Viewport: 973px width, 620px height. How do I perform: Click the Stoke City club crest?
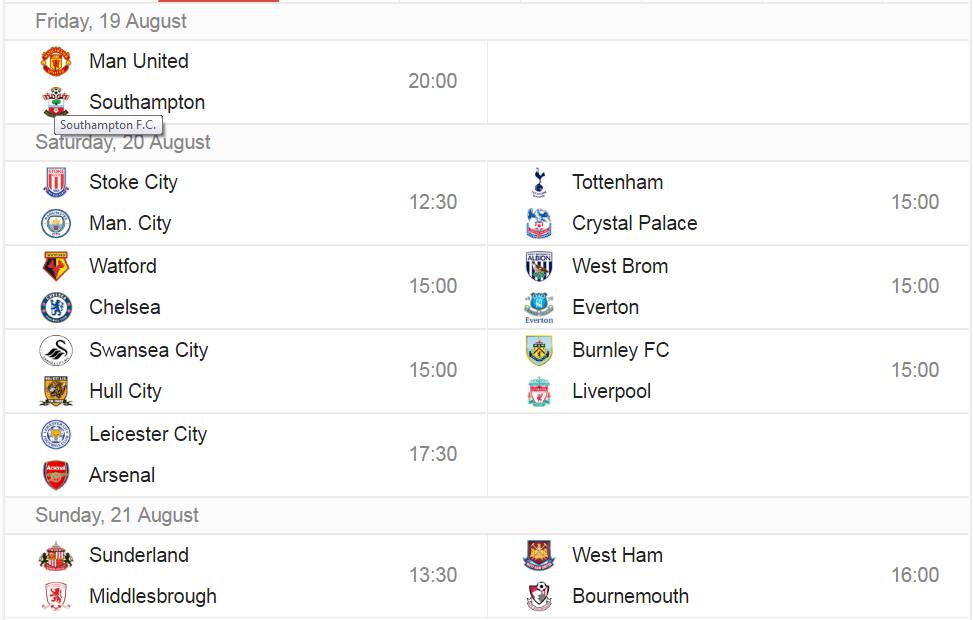tap(56, 182)
